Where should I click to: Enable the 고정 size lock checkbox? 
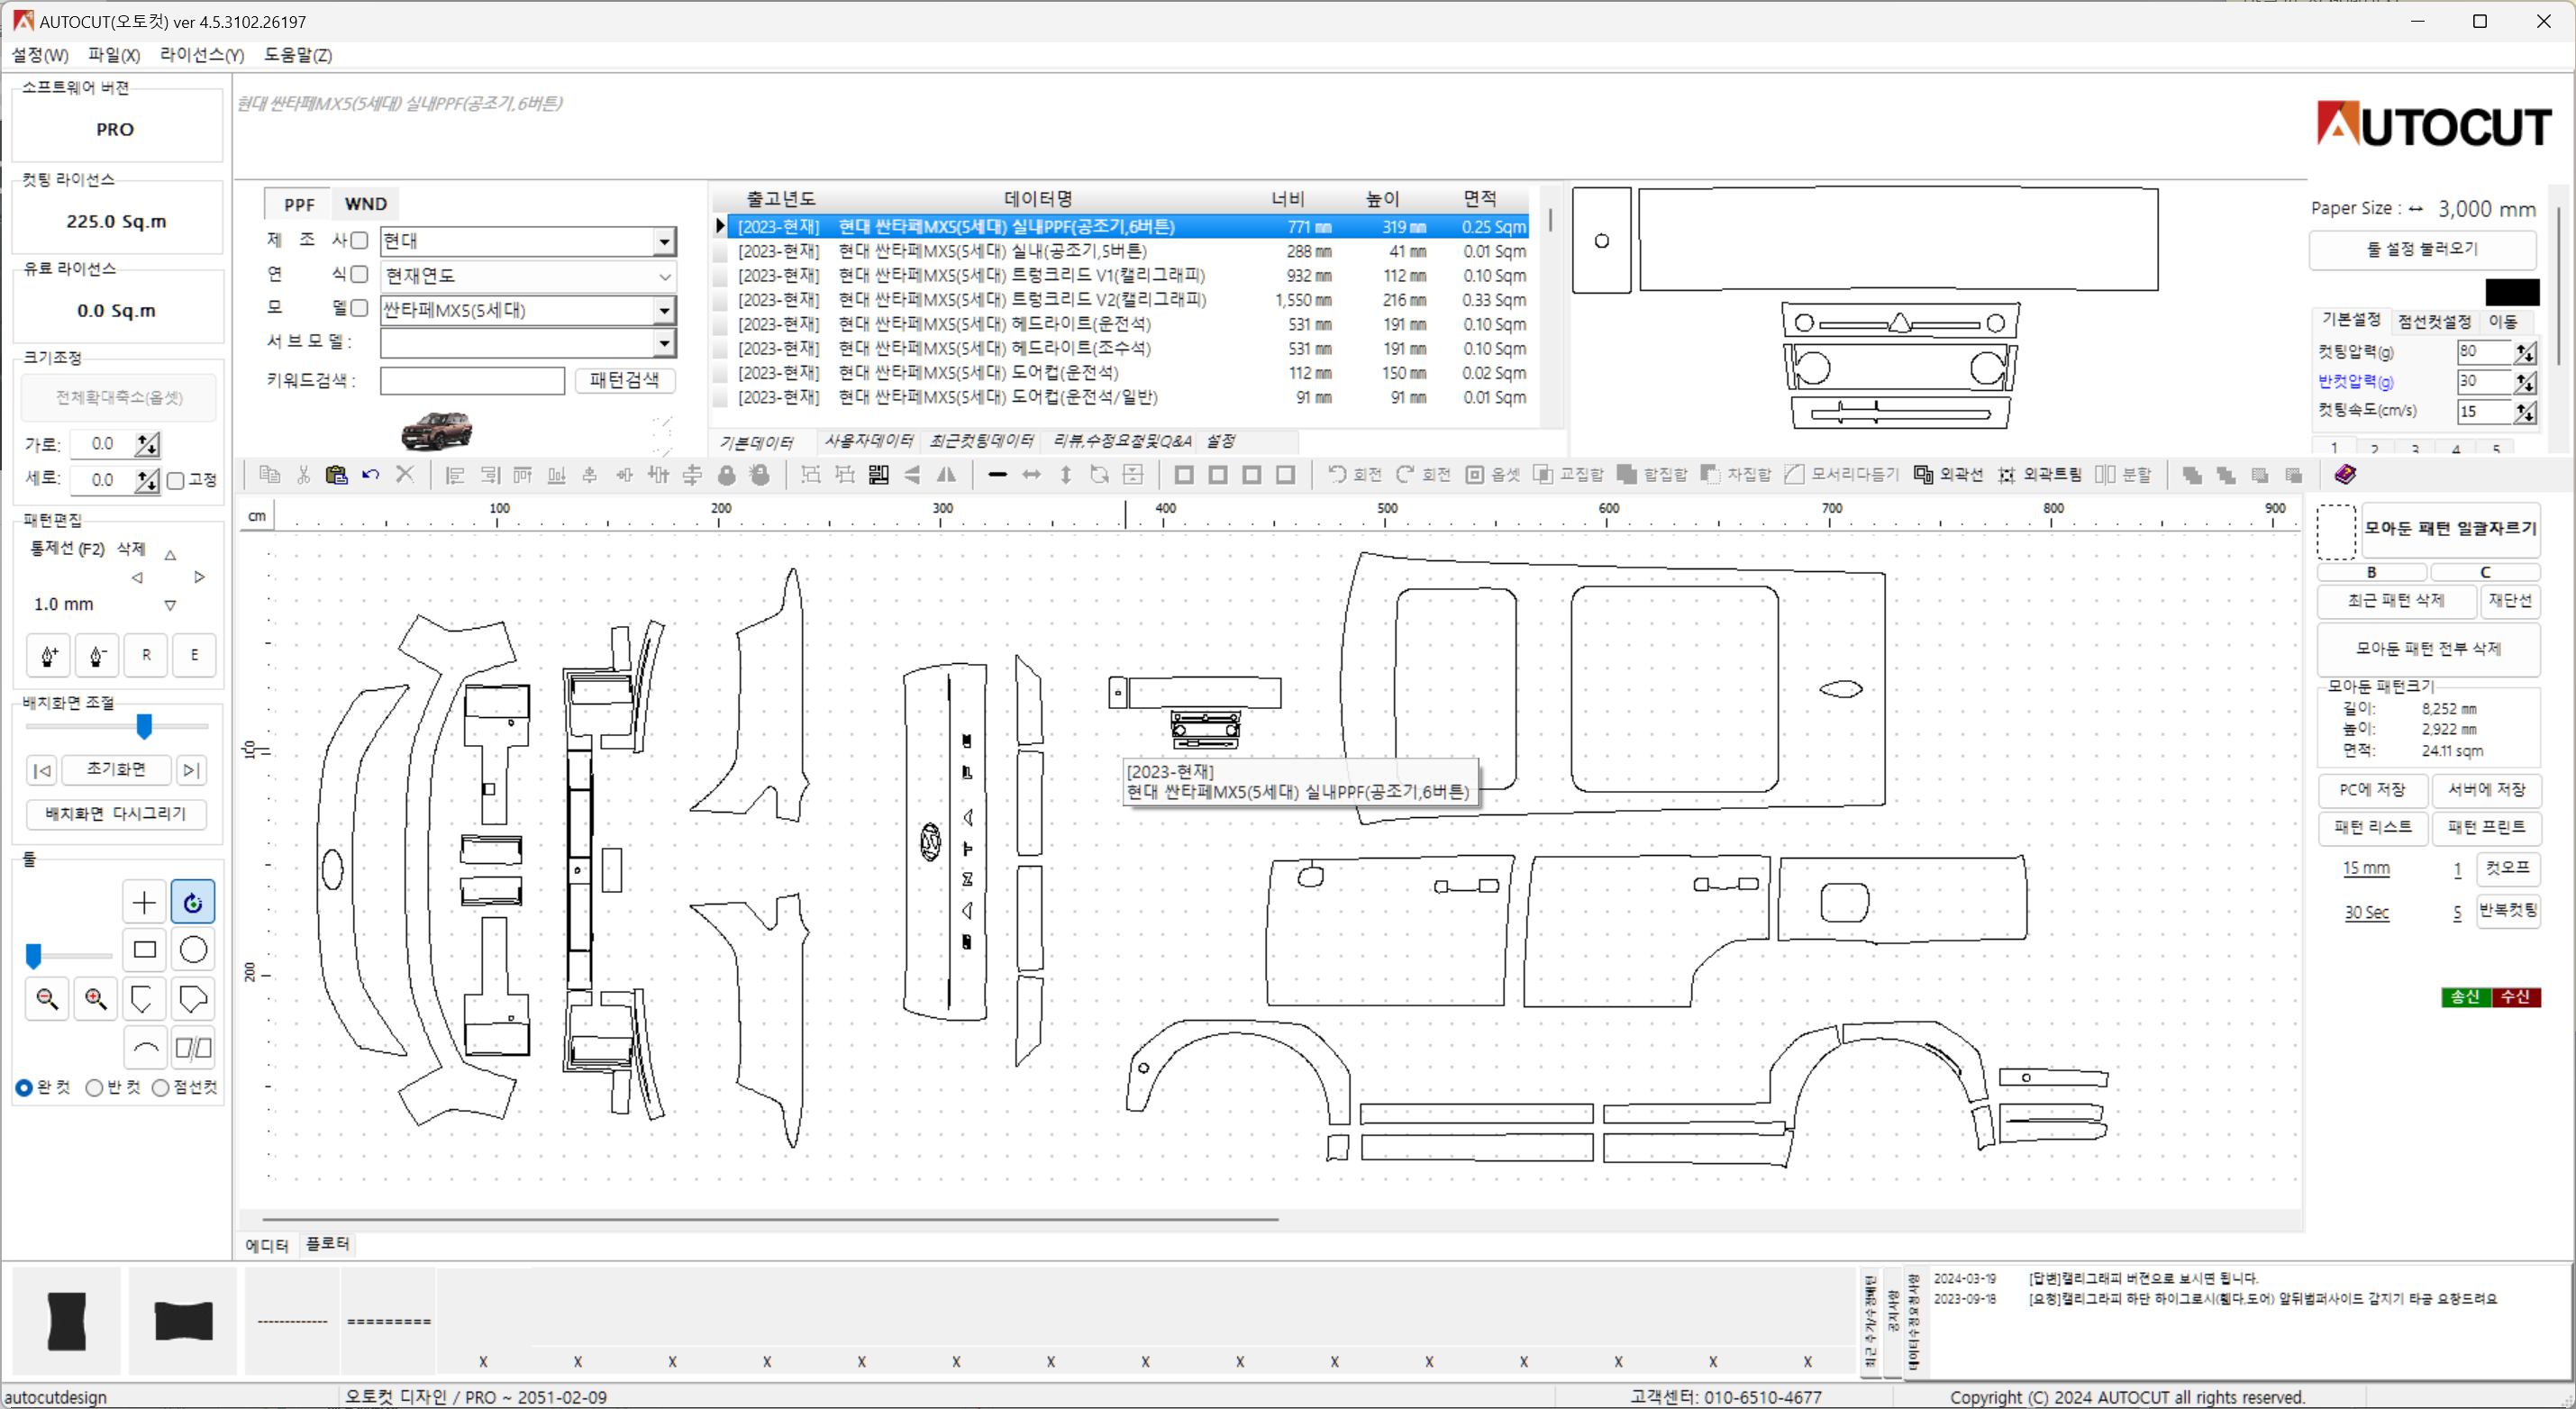pyautogui.click(x=176, y=481)
